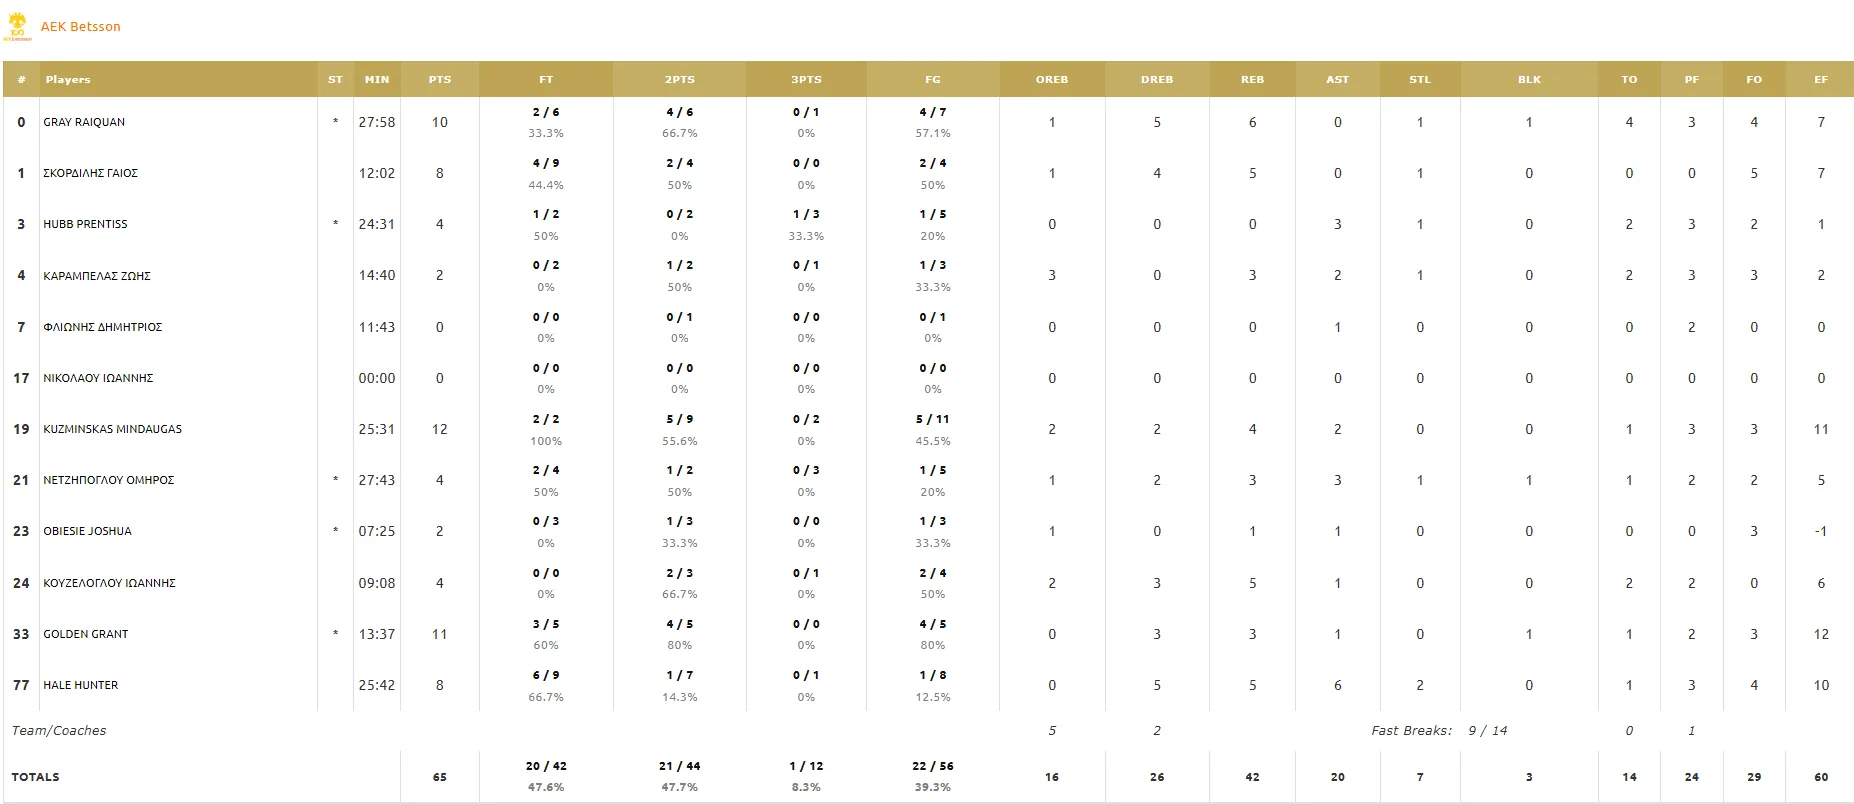Click the 3PTS column header

tap(806, 79)
